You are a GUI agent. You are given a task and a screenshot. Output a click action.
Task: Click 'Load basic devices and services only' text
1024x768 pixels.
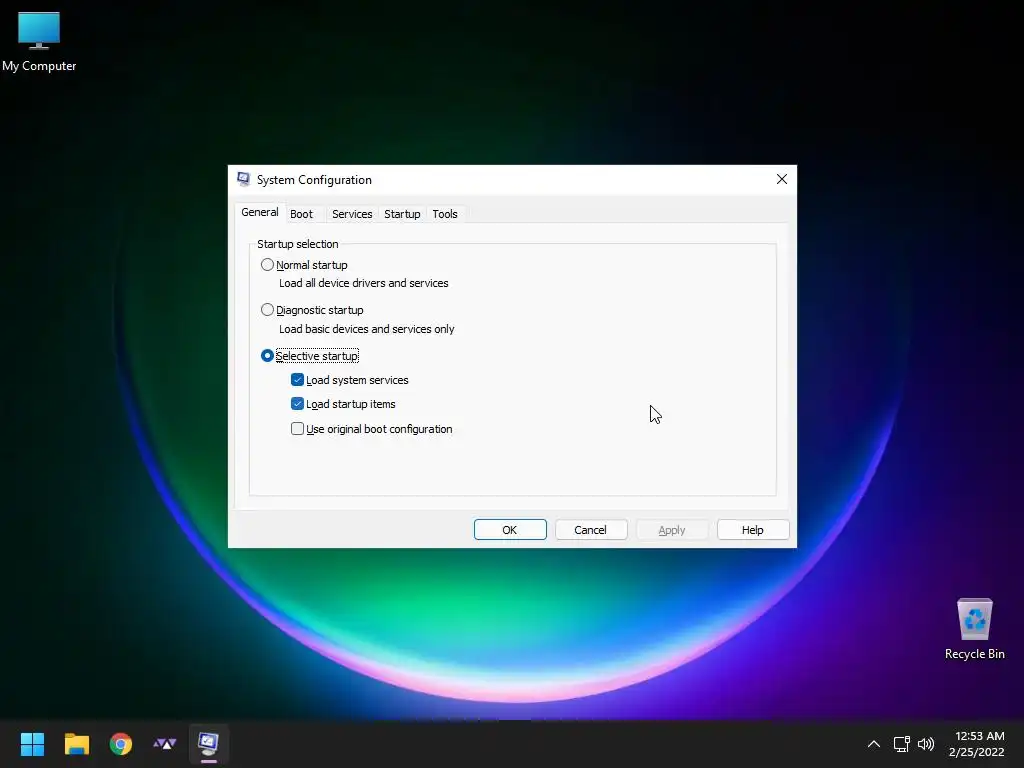coord(366,329)
